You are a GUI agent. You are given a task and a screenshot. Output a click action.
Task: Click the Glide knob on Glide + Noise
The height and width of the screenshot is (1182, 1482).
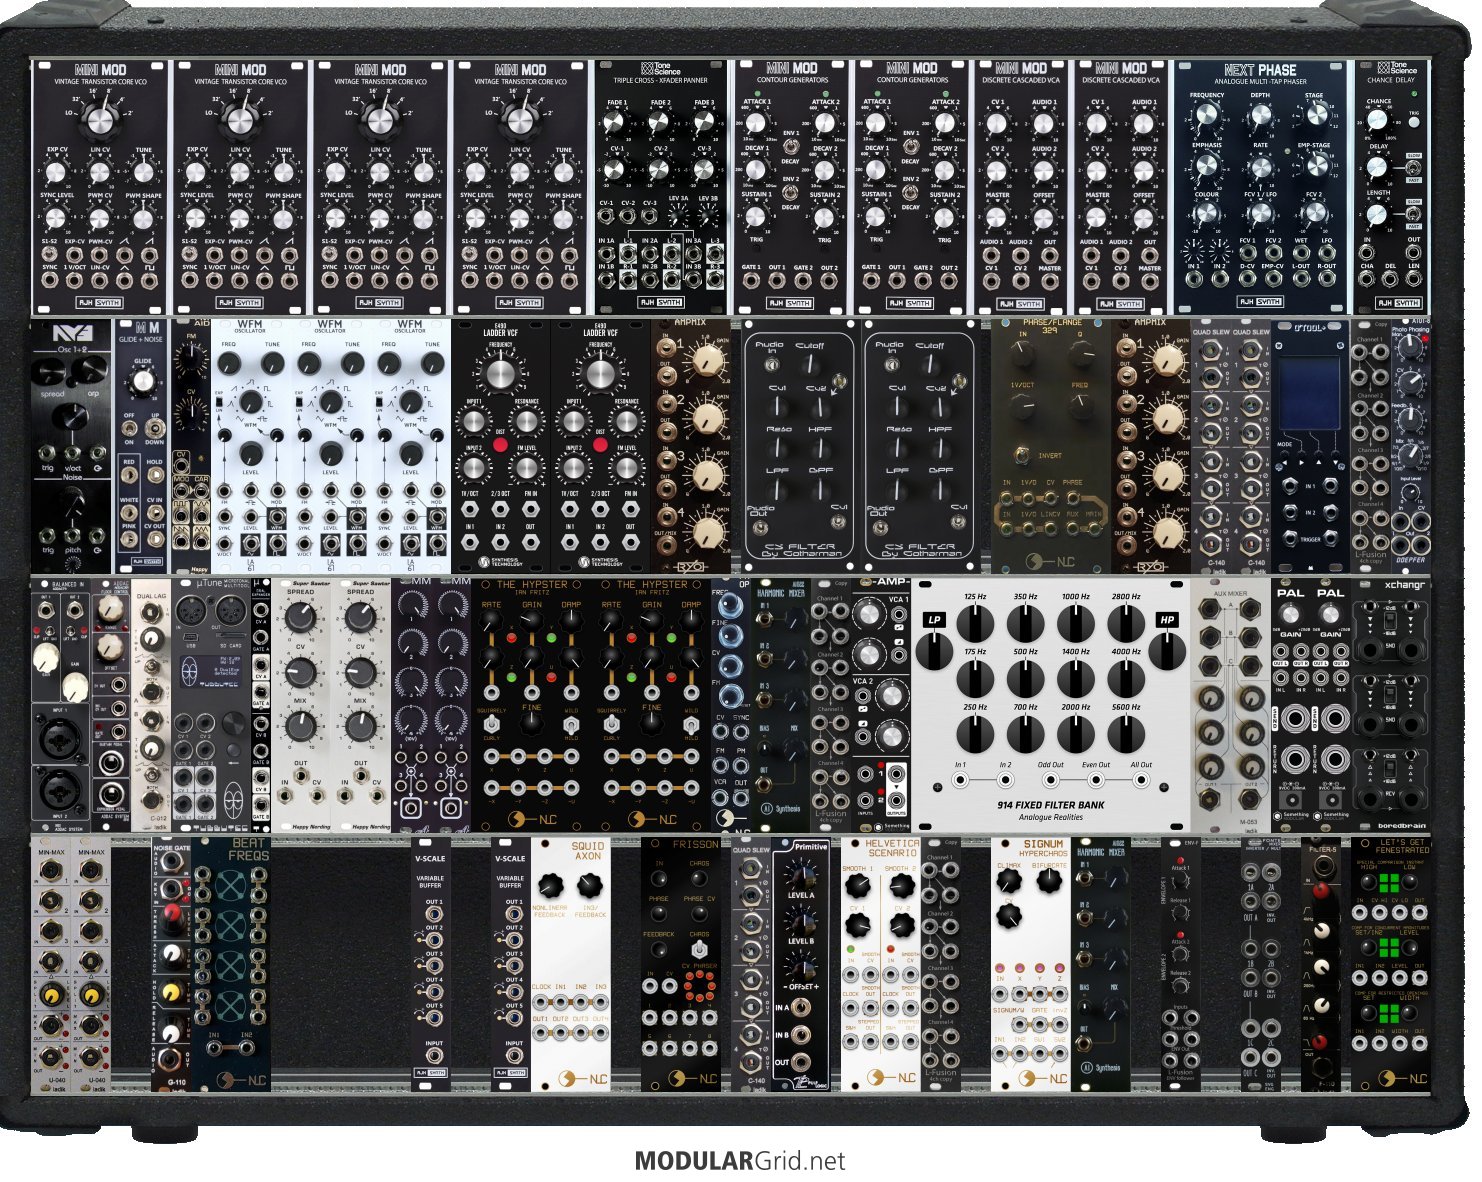coord(143,381)
